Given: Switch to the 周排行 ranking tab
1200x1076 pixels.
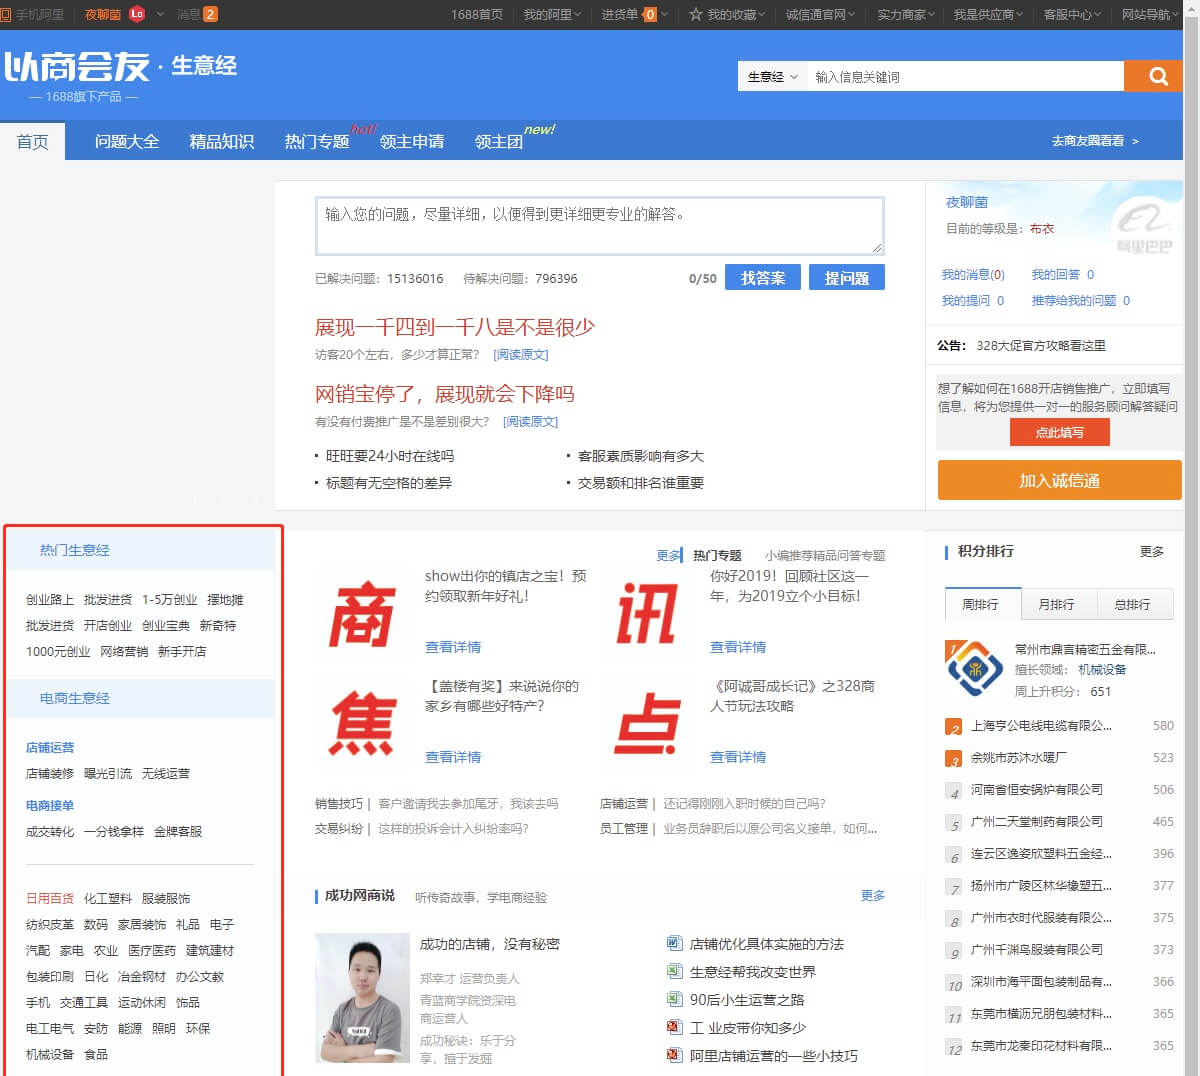Looking at the screenshot, I should tap(983, 604).
